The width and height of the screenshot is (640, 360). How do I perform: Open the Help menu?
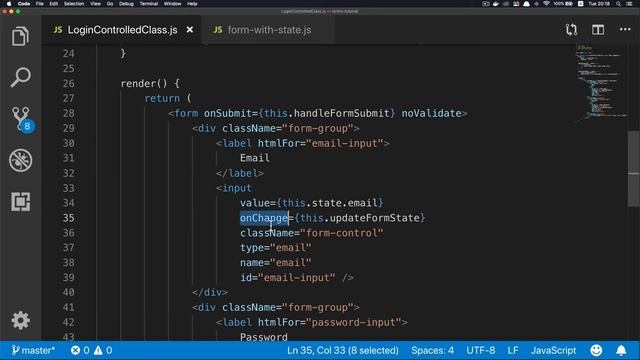pos(192,4)
